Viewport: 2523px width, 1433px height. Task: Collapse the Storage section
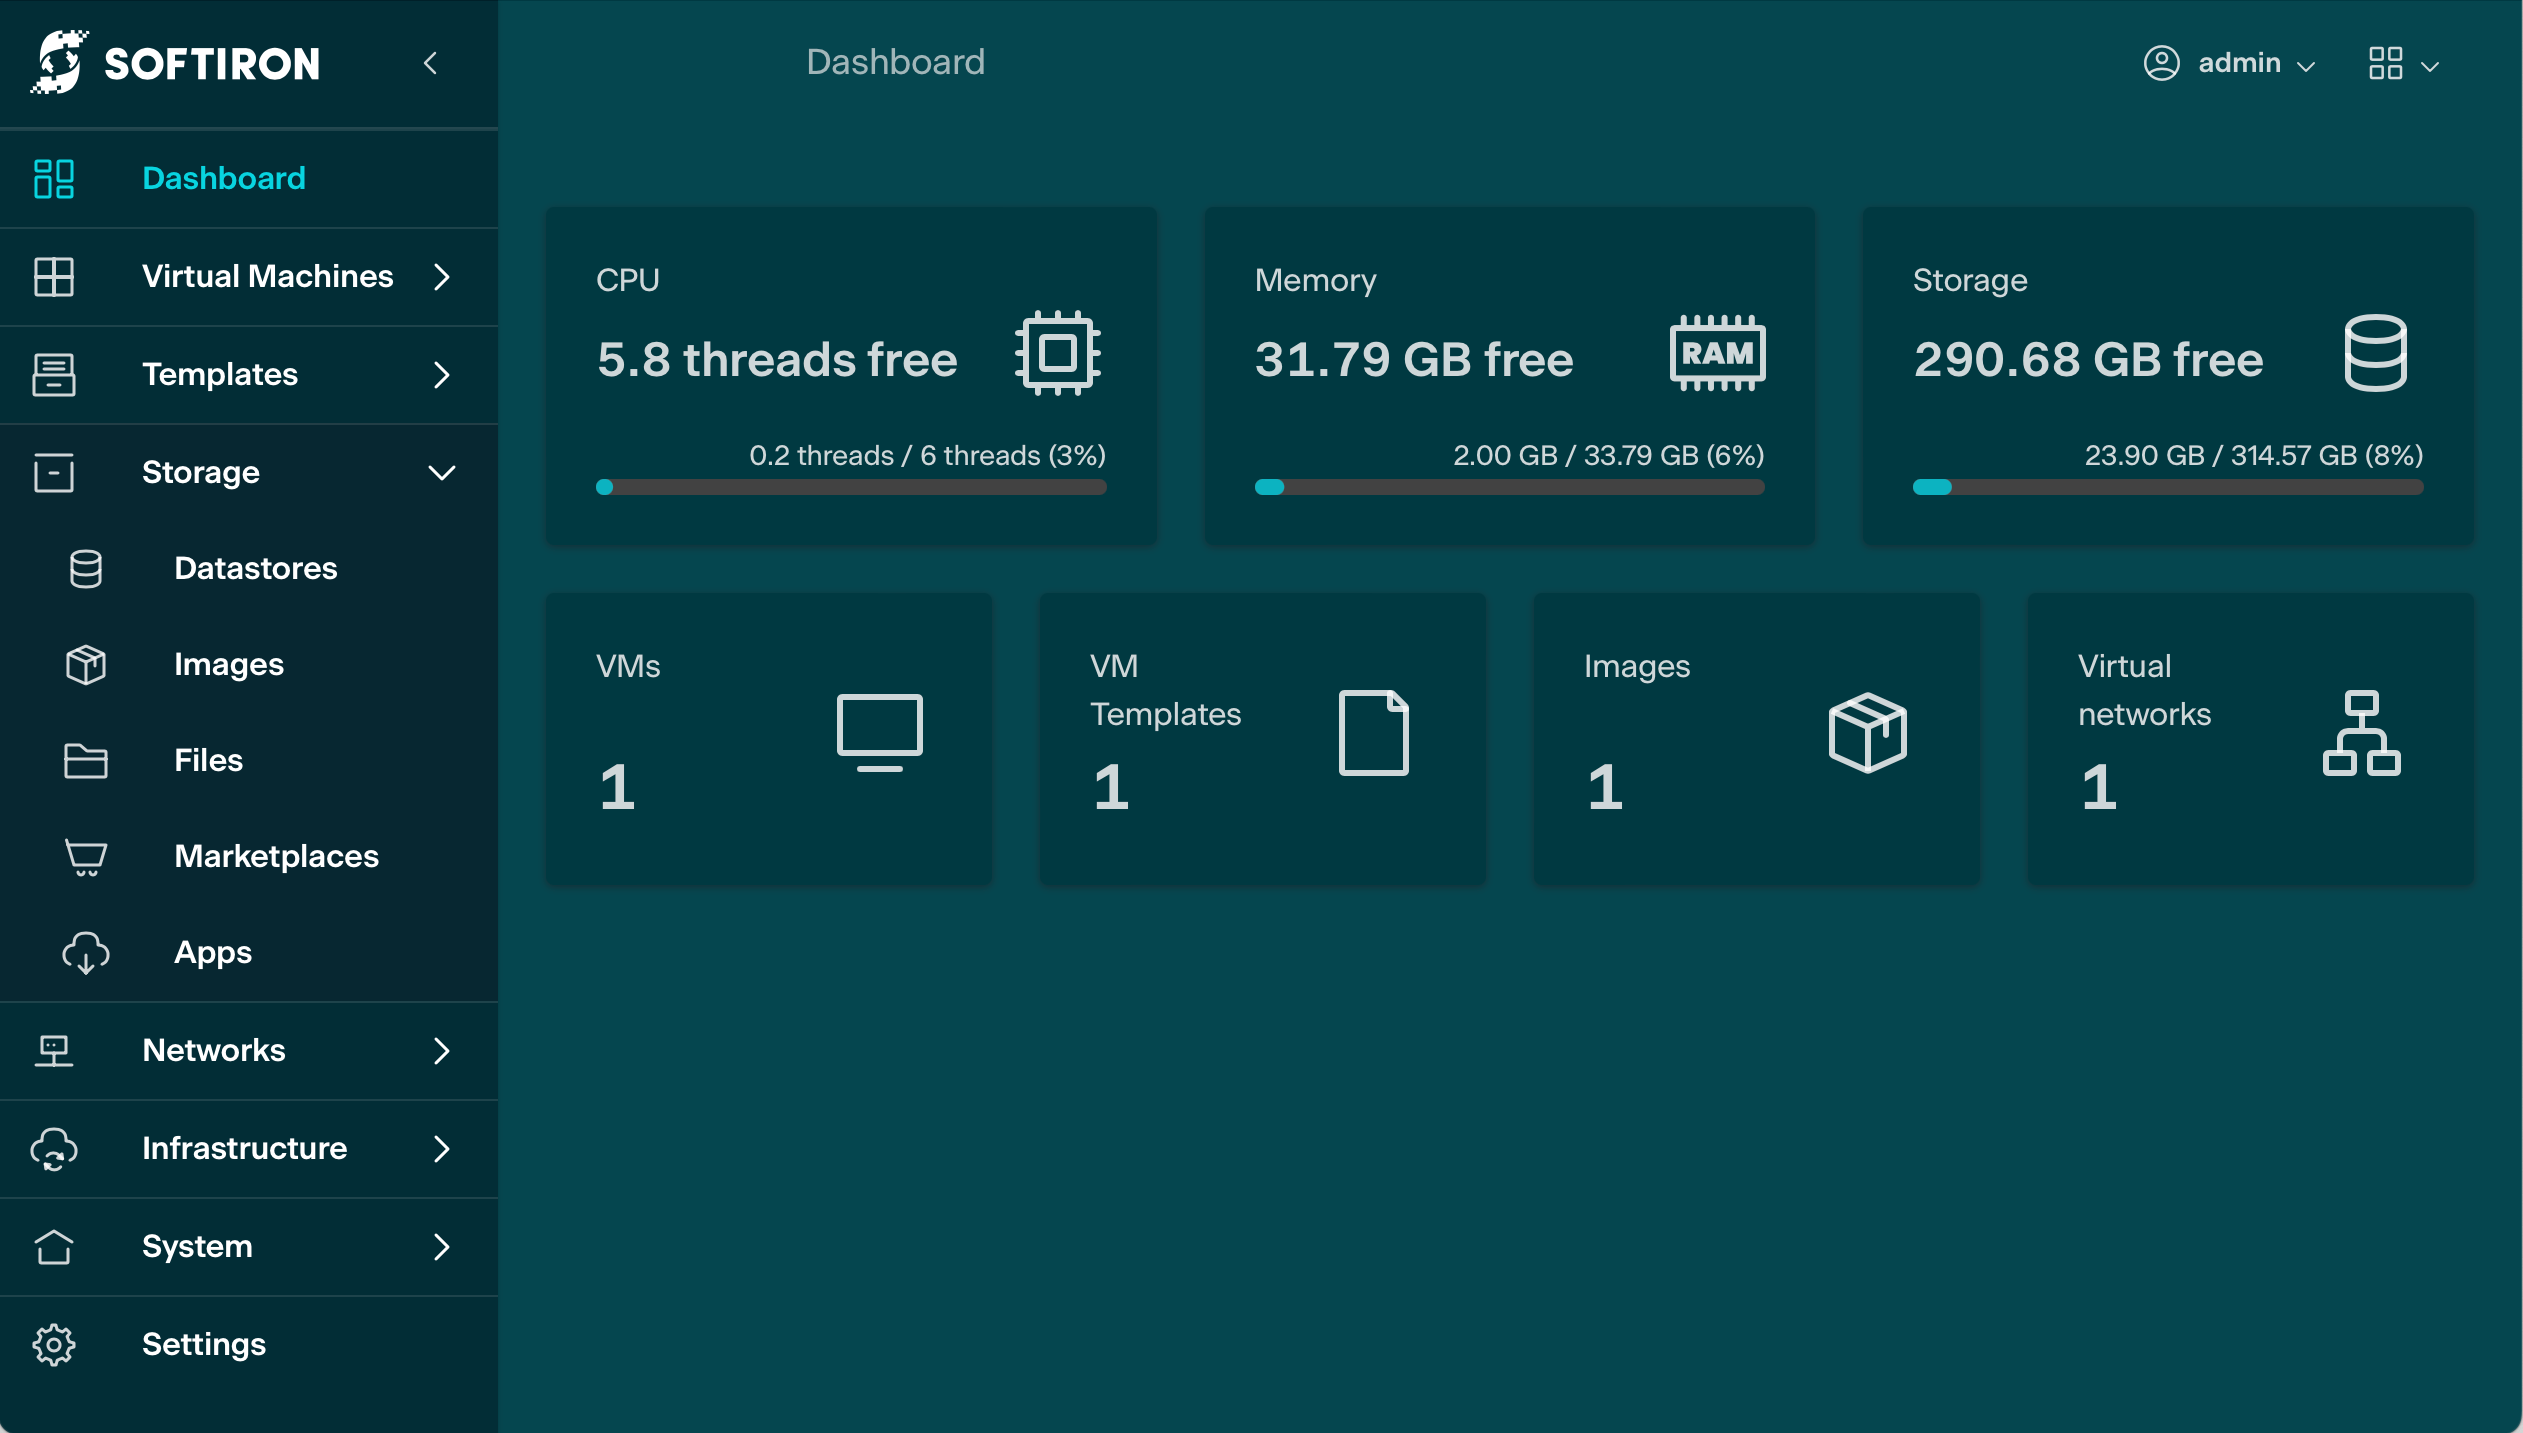pyautogui.click(x=443, y=472)
